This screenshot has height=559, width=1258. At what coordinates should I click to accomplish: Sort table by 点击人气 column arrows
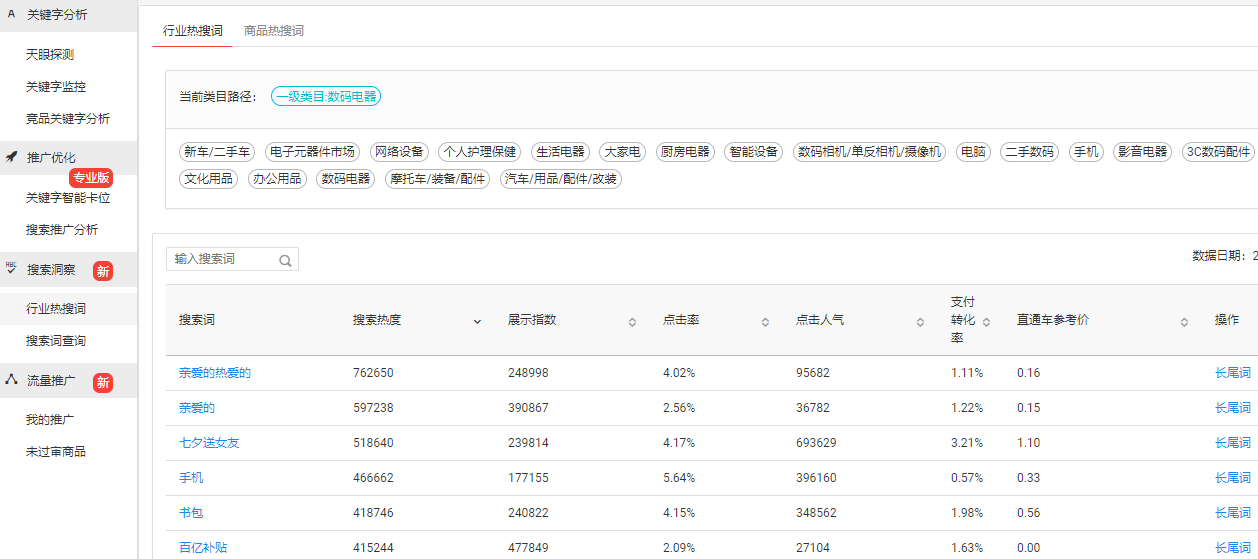pos(920,321)
